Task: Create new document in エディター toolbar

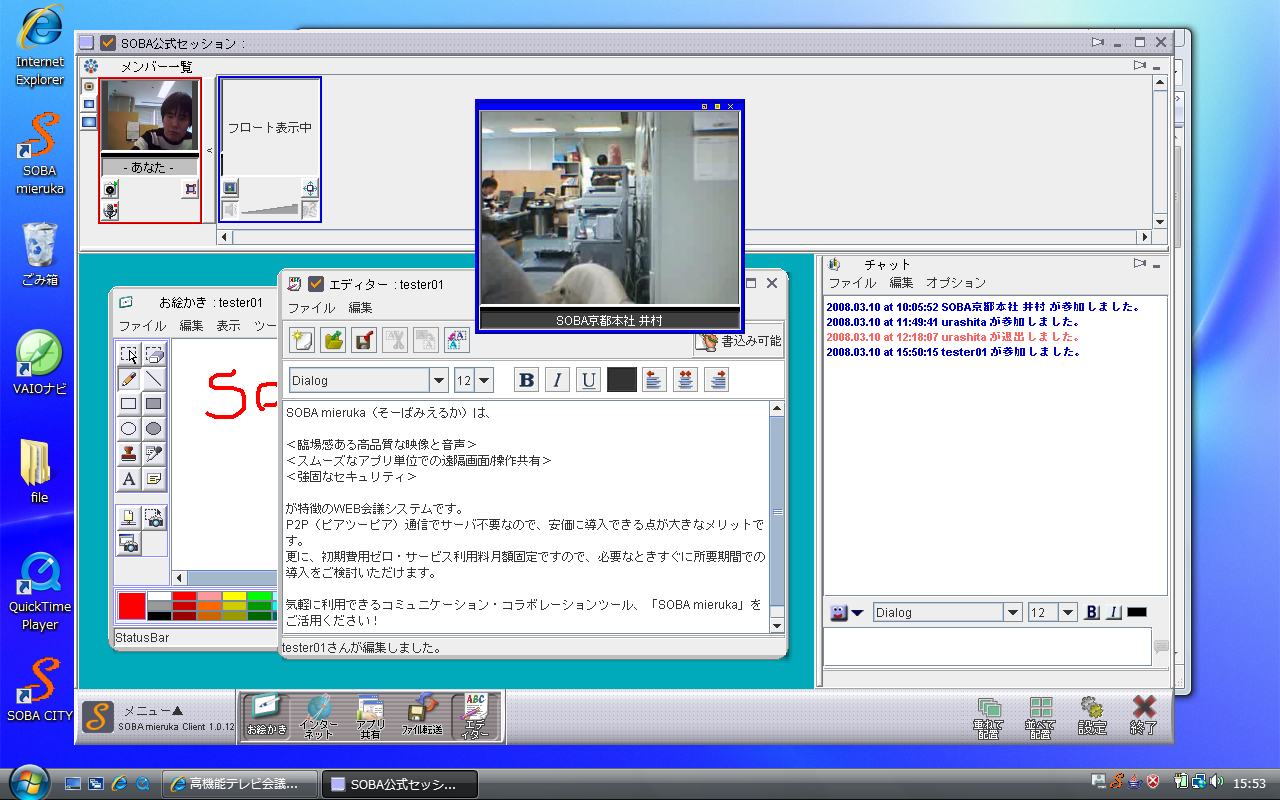Action: coord(303,340)
